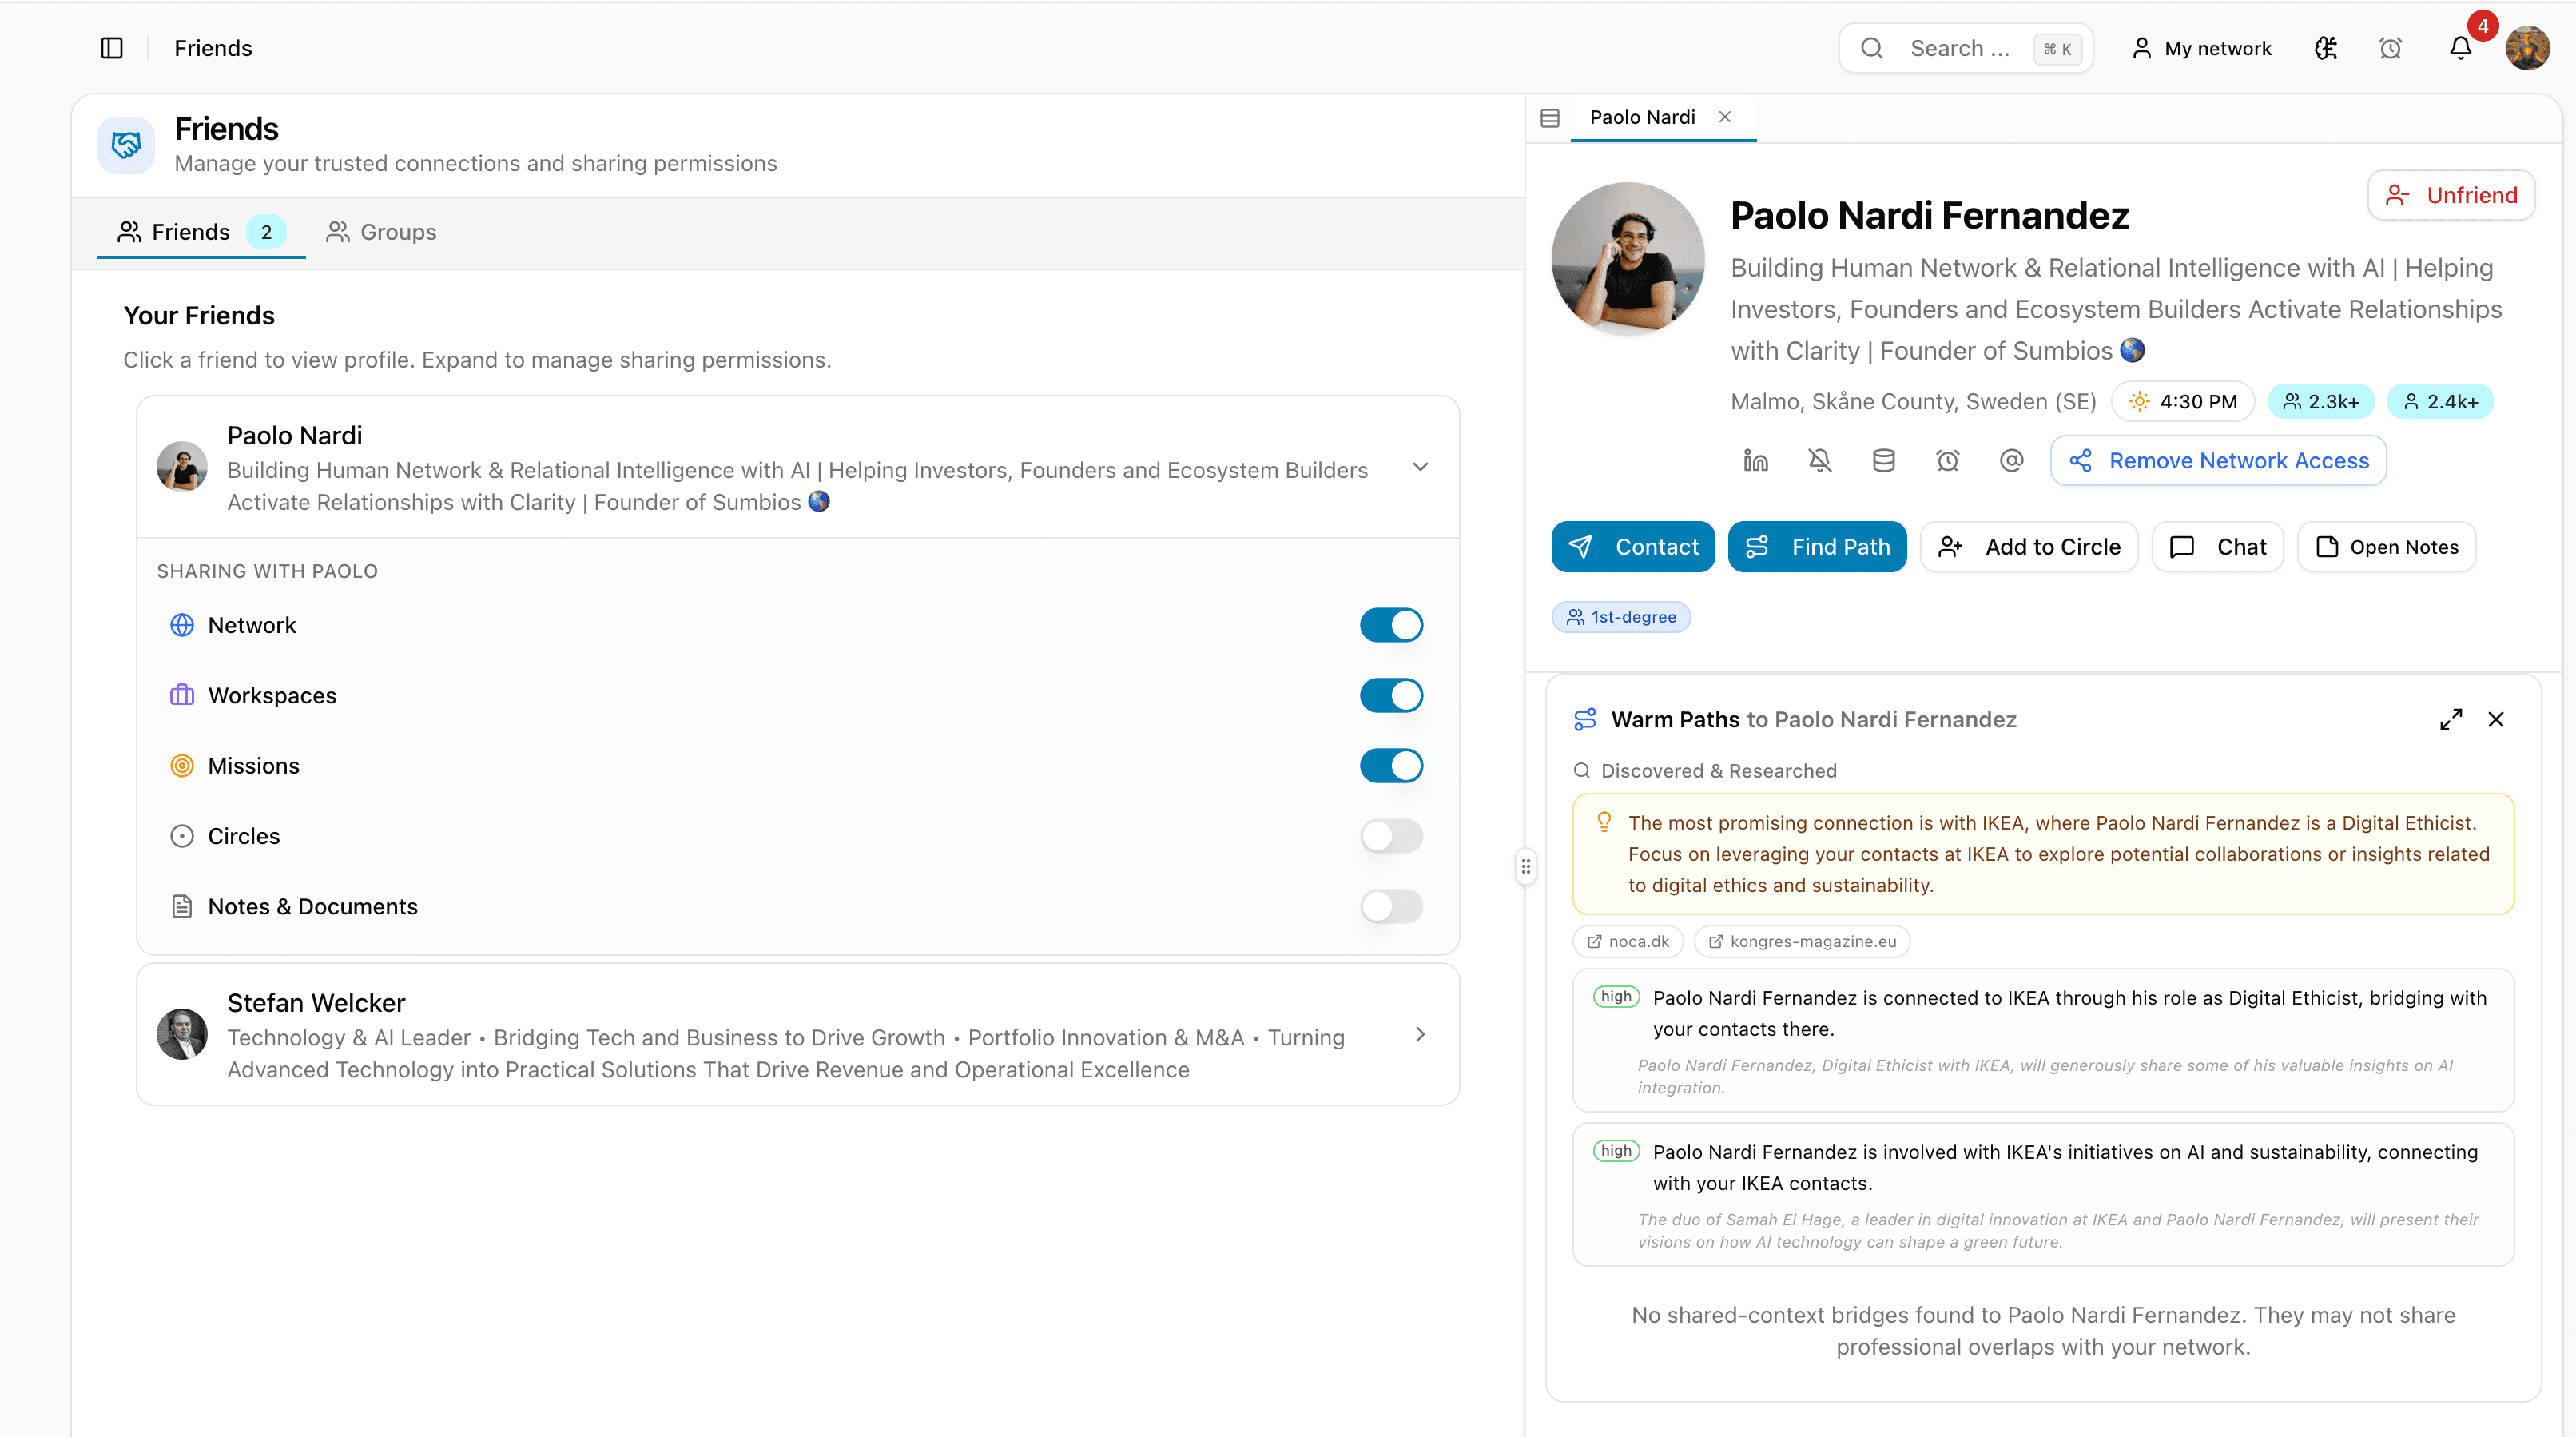
Task: Collapse Paolo Nardi's sharing permissions
Action: (x=1420, y=467)
